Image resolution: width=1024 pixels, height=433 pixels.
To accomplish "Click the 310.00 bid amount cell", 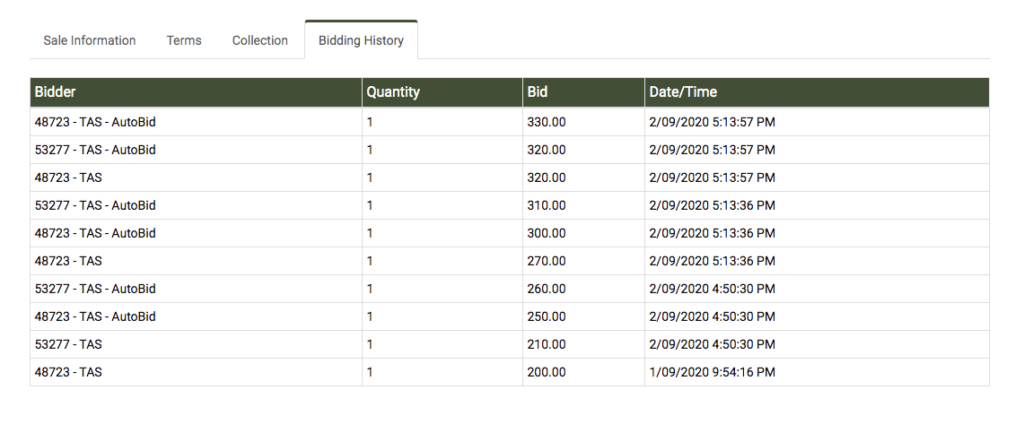I will click(x=546, y=205).
